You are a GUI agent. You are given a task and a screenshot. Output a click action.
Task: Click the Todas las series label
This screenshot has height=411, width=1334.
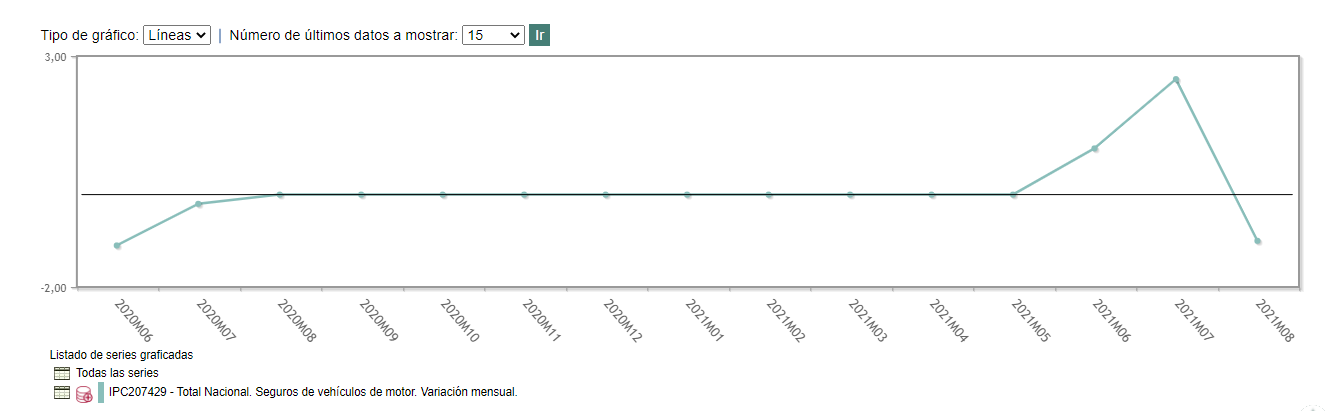117,373
